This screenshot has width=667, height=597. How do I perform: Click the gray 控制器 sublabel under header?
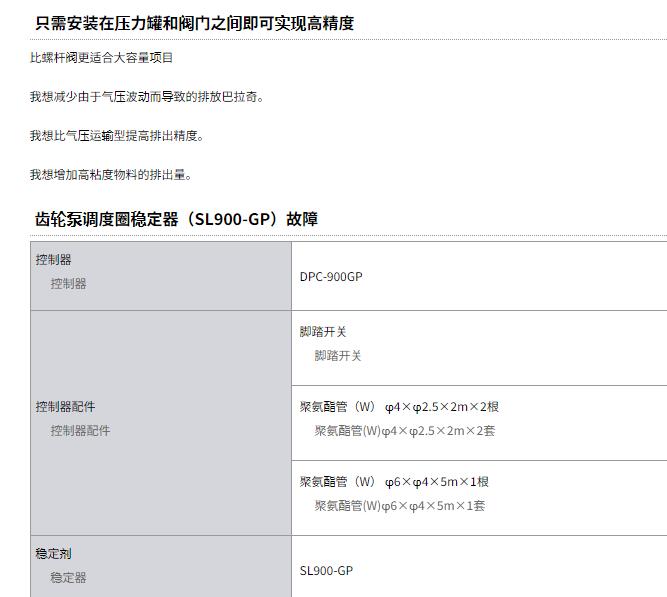coord(68,283)
